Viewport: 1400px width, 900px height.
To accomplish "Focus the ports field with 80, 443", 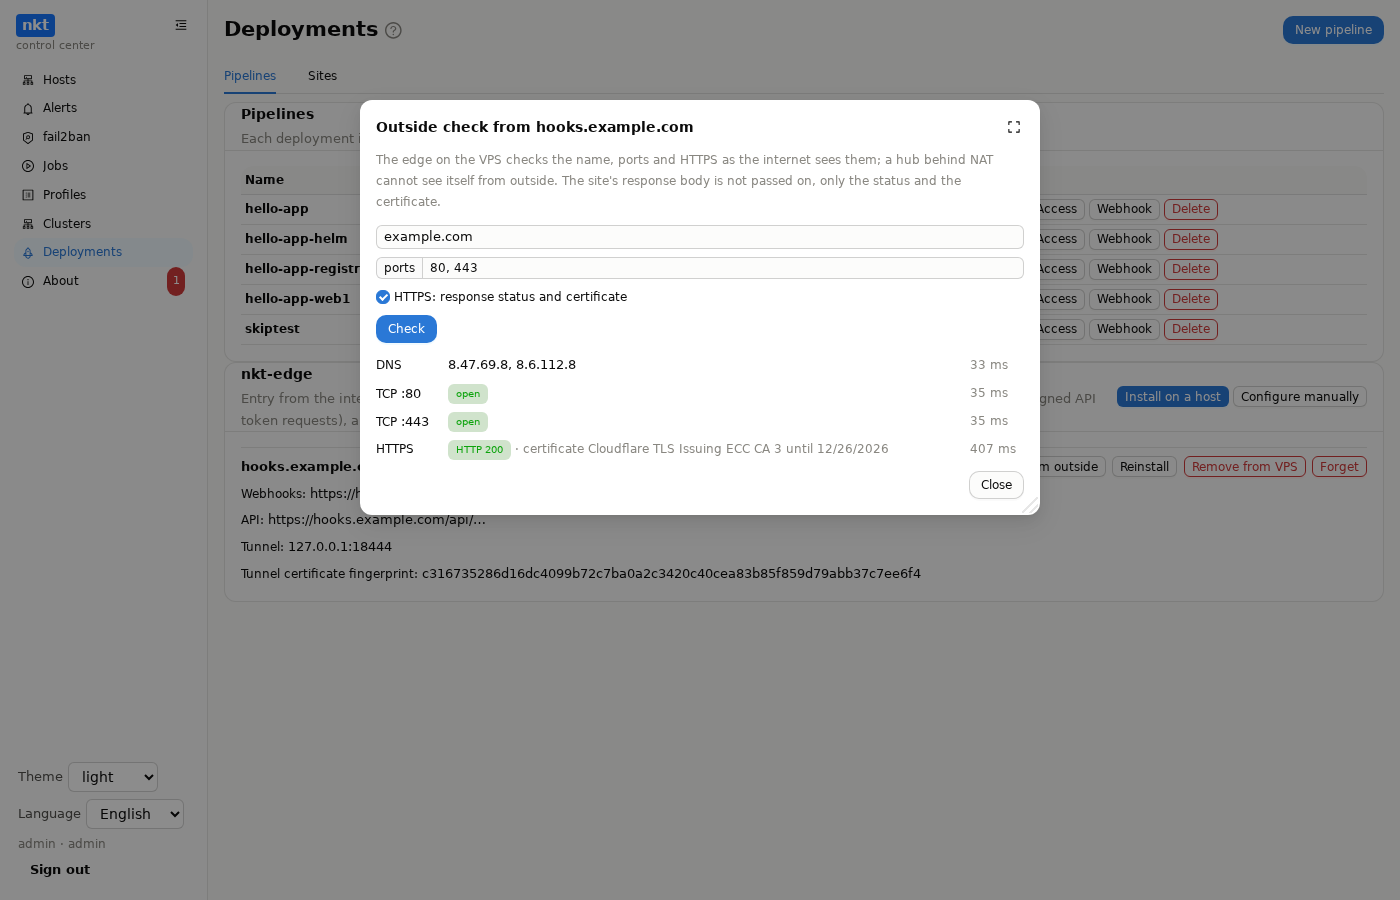I will (x=723, y=268).
